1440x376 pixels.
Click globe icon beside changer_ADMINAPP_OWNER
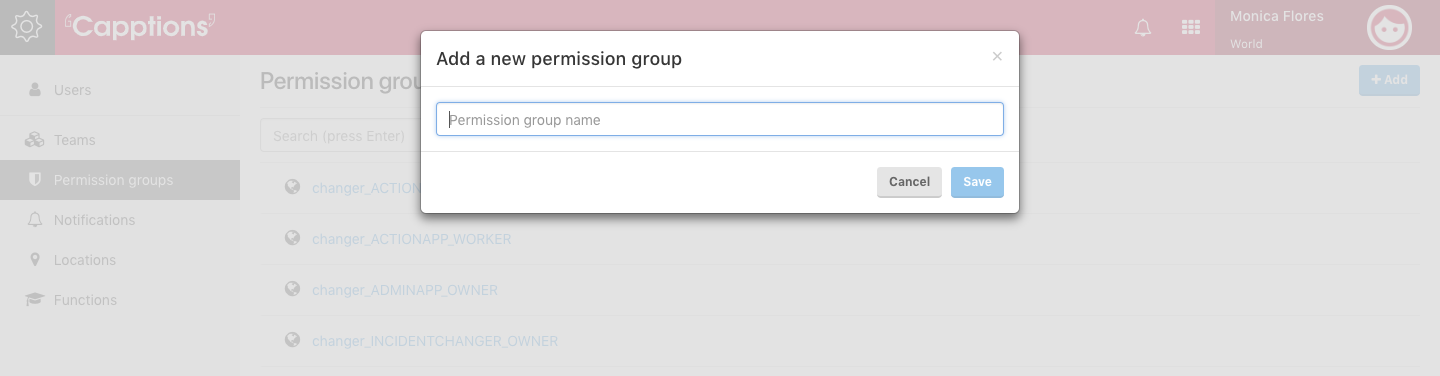click(293, 289)
